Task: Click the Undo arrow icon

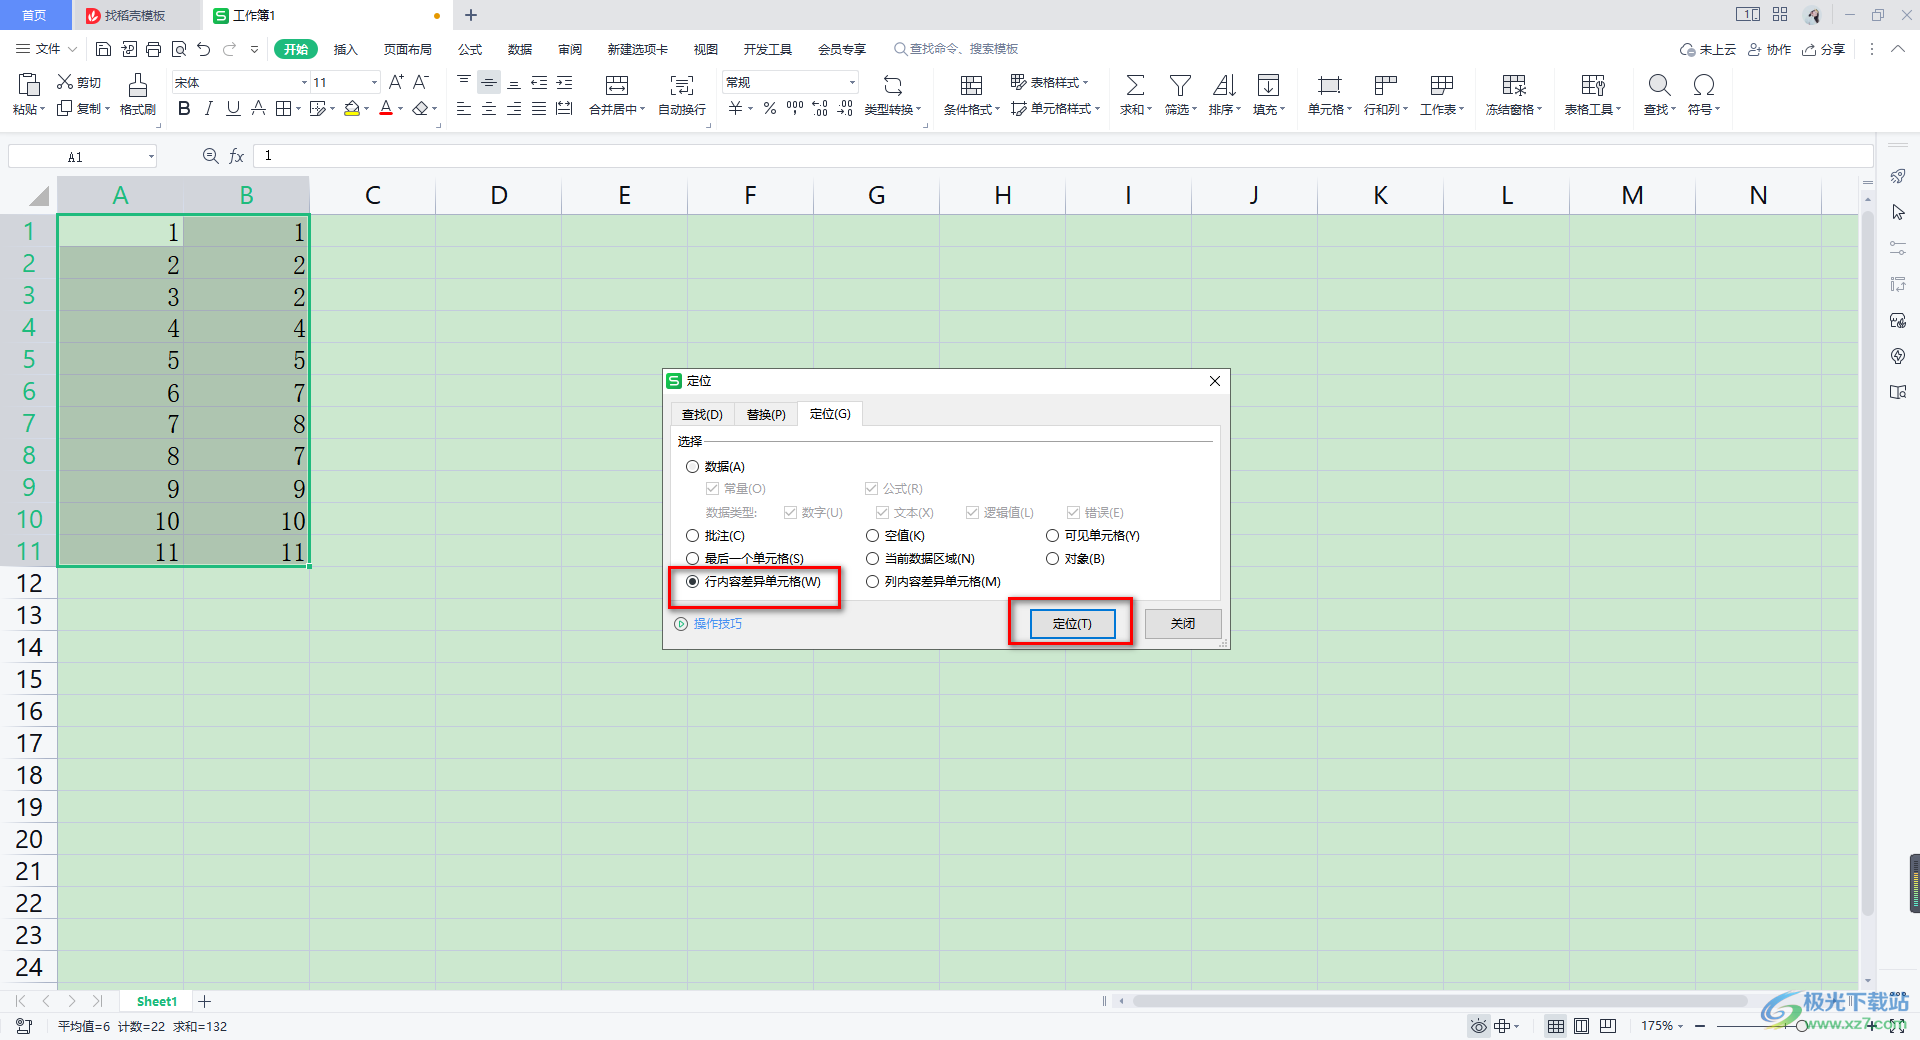Action: click(204, 49)
